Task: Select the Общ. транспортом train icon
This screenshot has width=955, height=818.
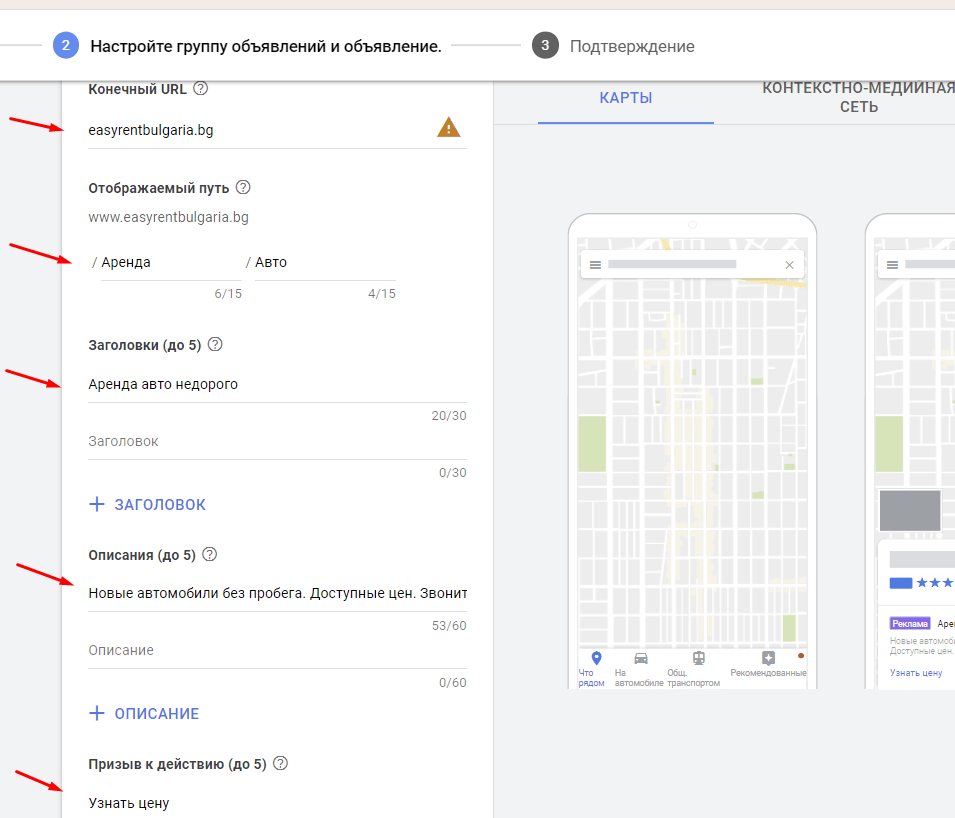Action: point(699,658)
